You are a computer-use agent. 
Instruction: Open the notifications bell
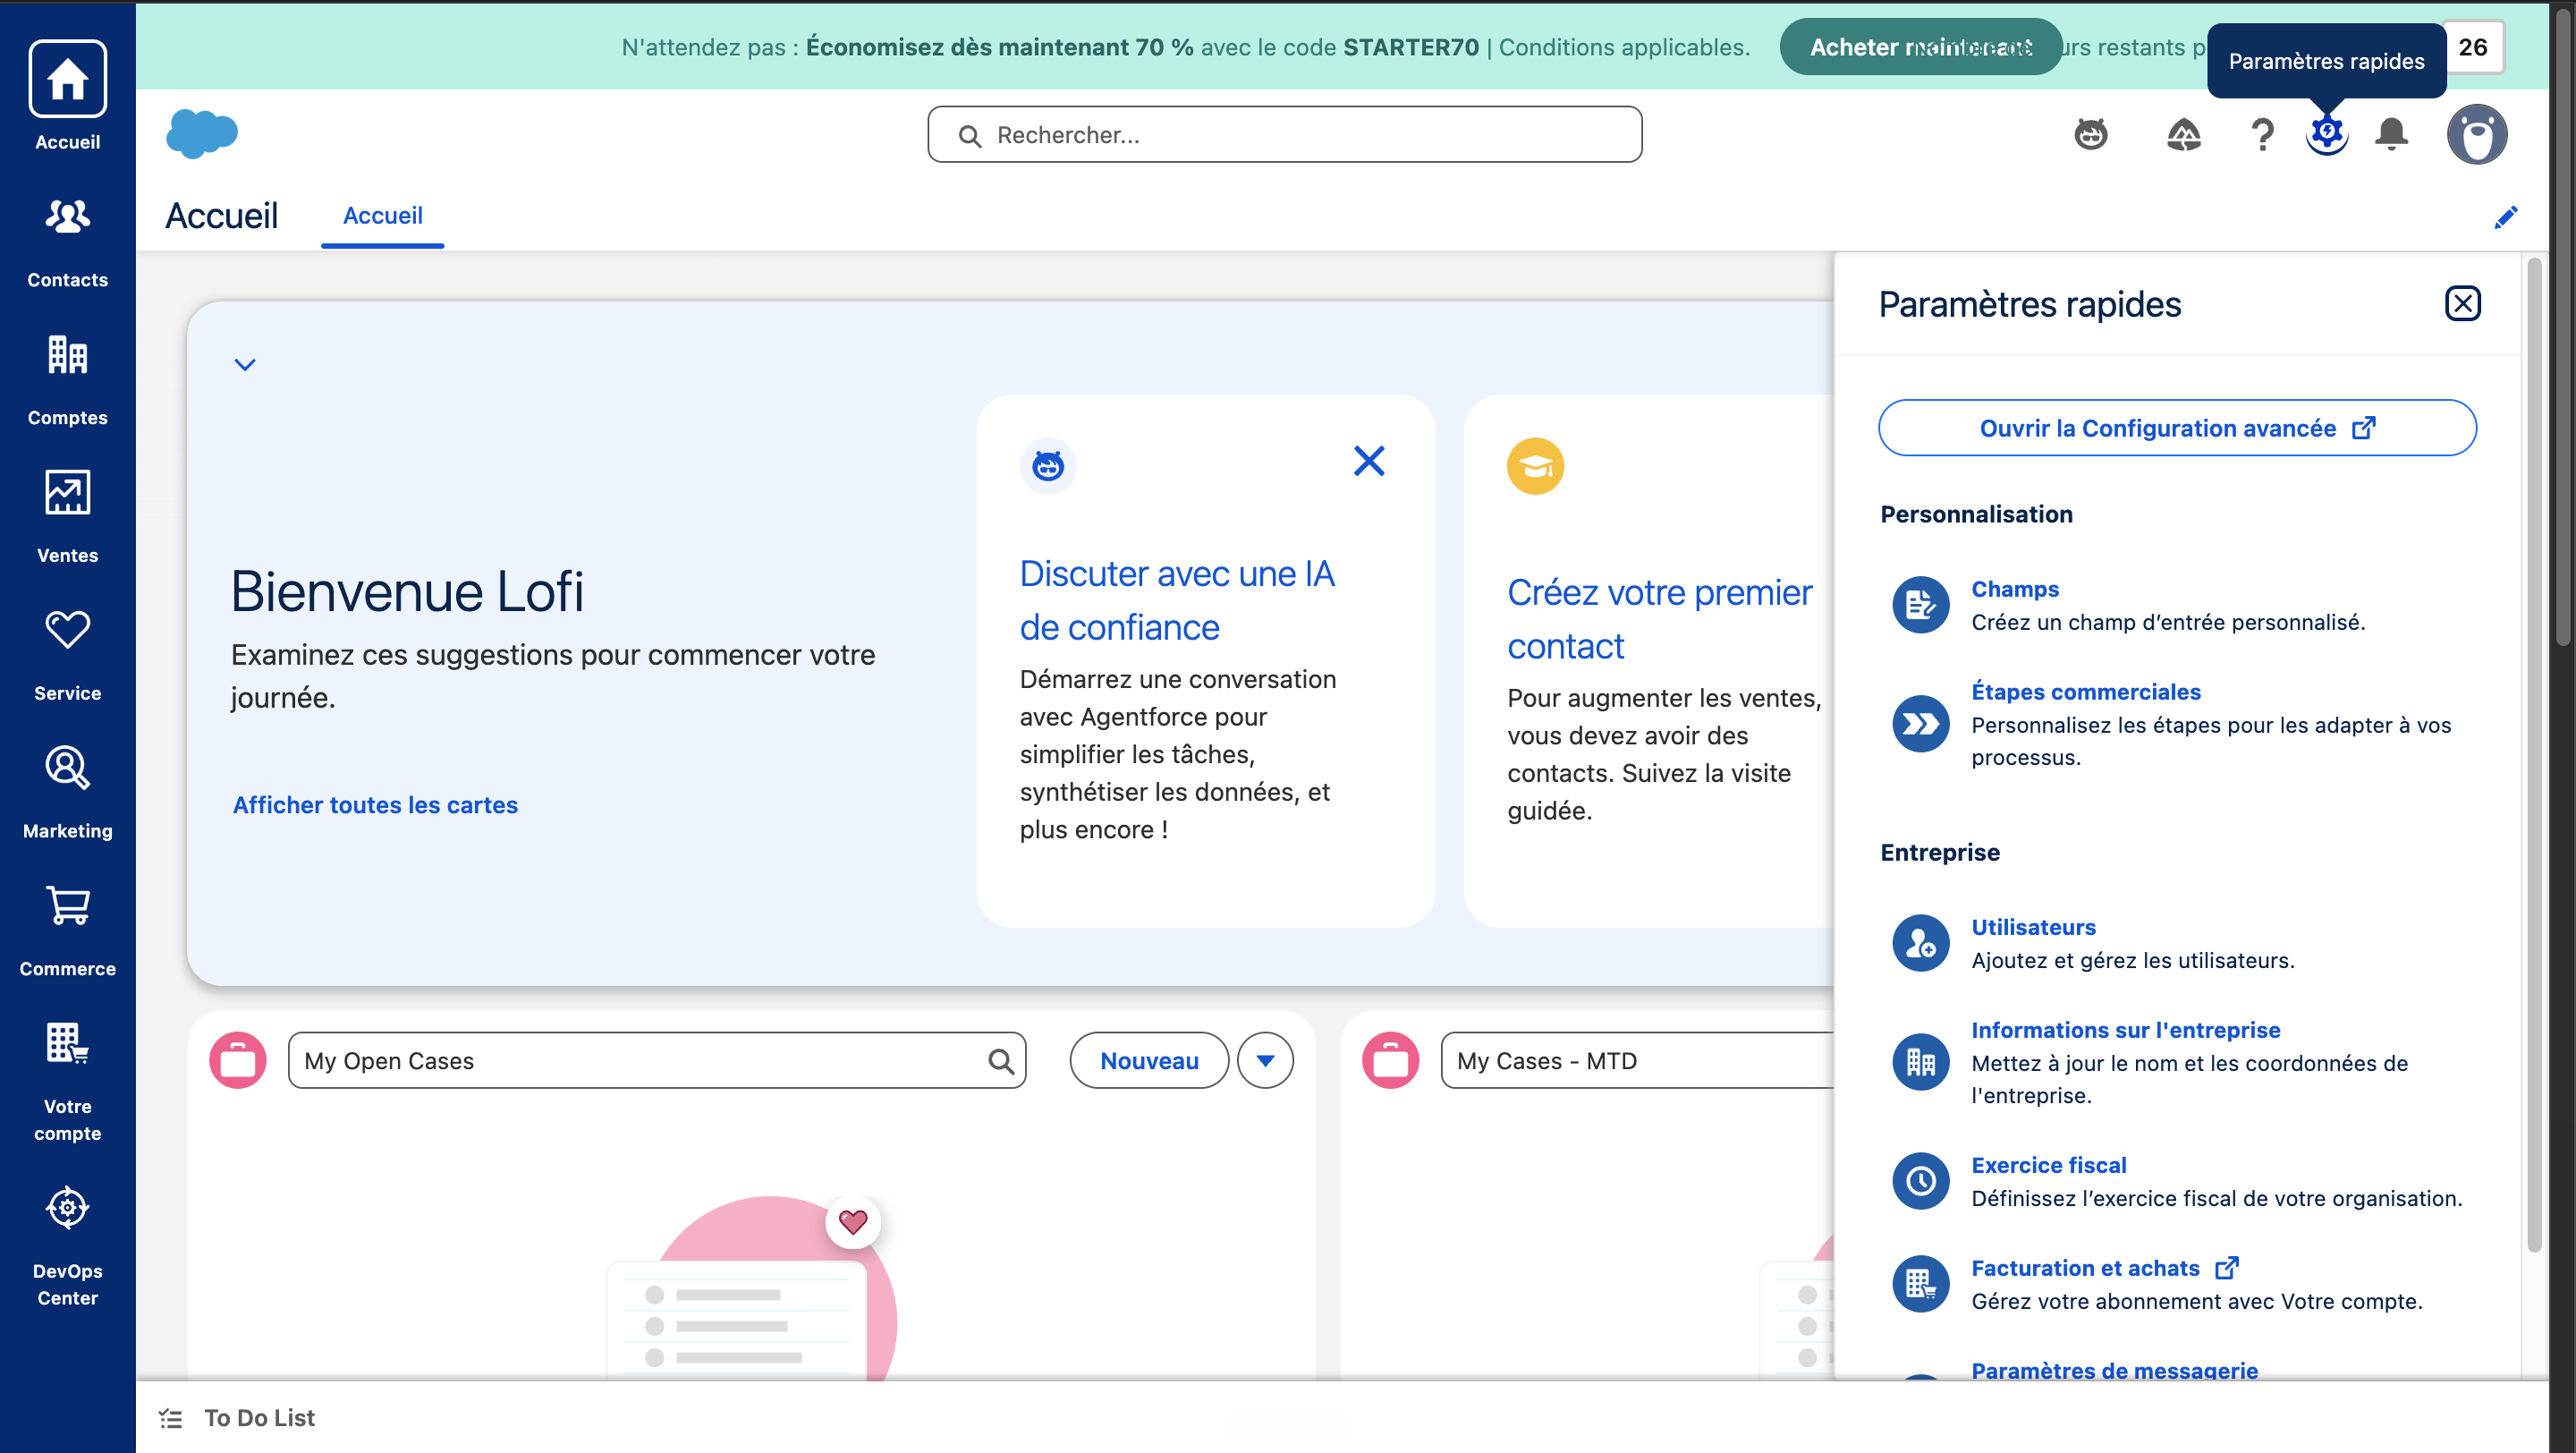point(2391,134)
